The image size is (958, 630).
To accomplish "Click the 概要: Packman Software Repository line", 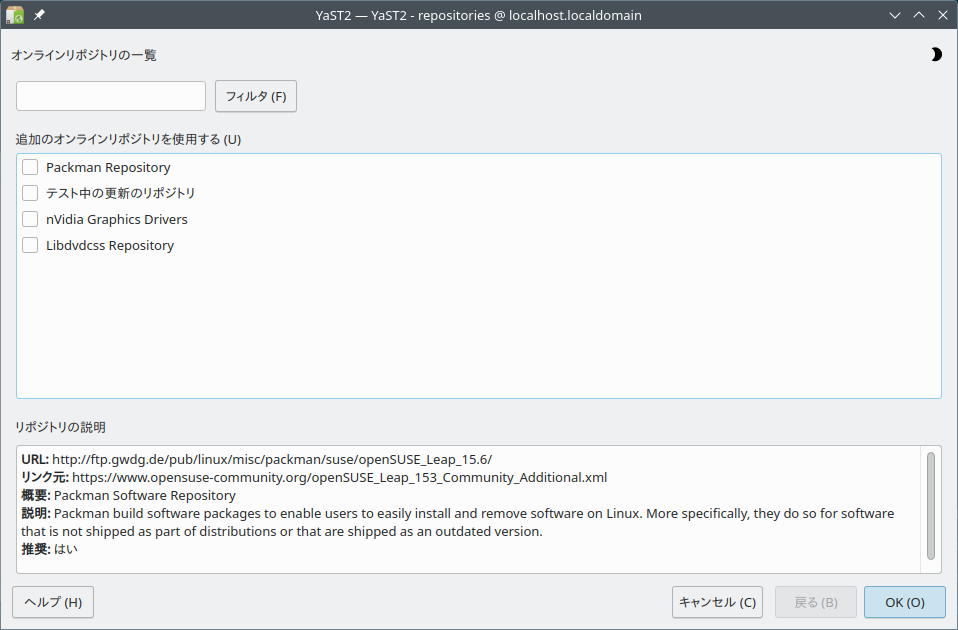I will tap(128, 495).
